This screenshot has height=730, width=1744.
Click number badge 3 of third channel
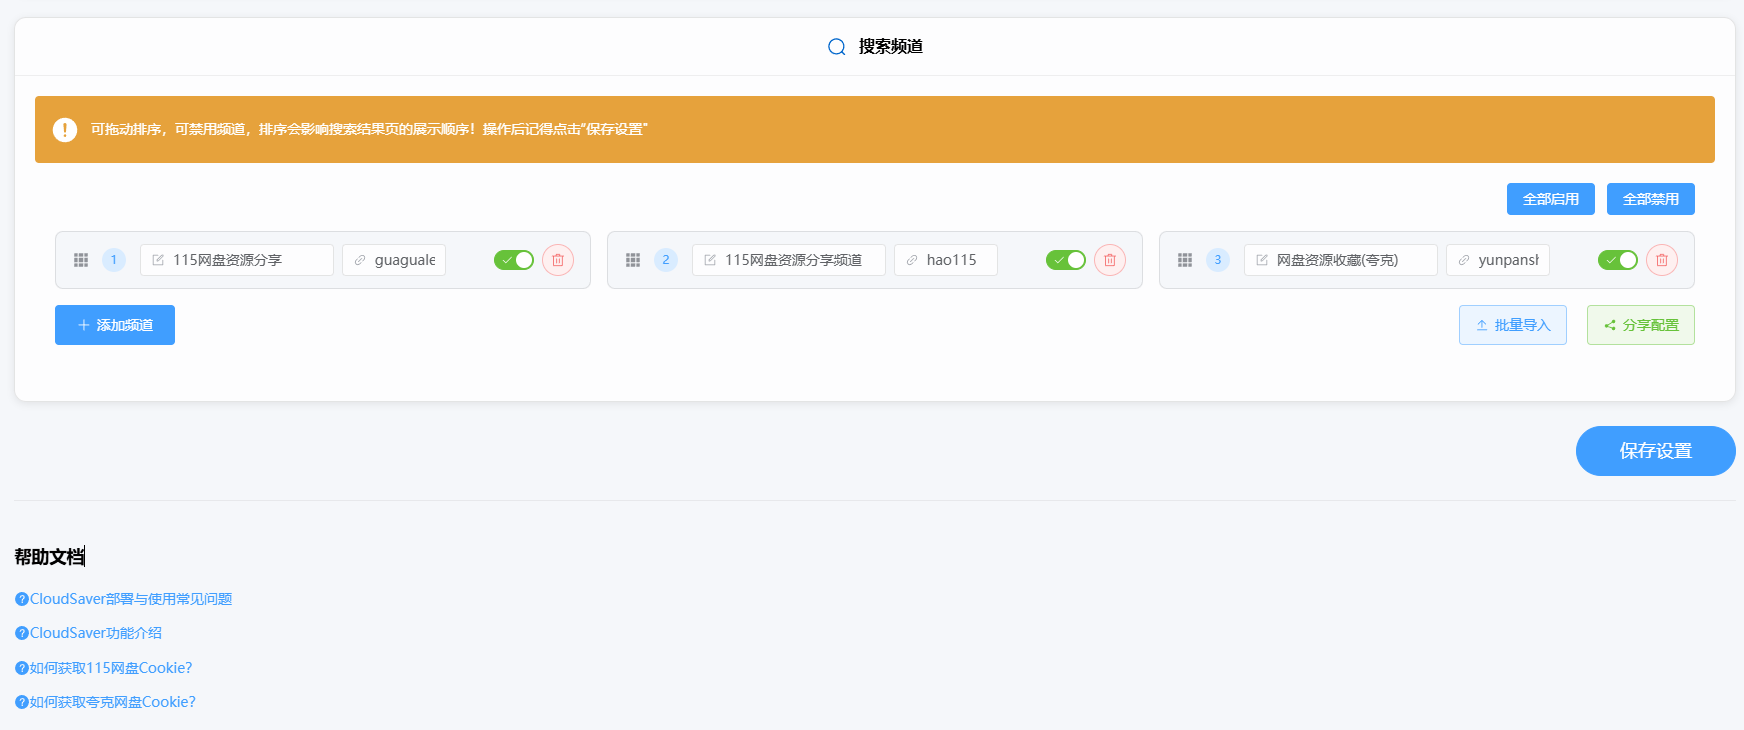1218,260
